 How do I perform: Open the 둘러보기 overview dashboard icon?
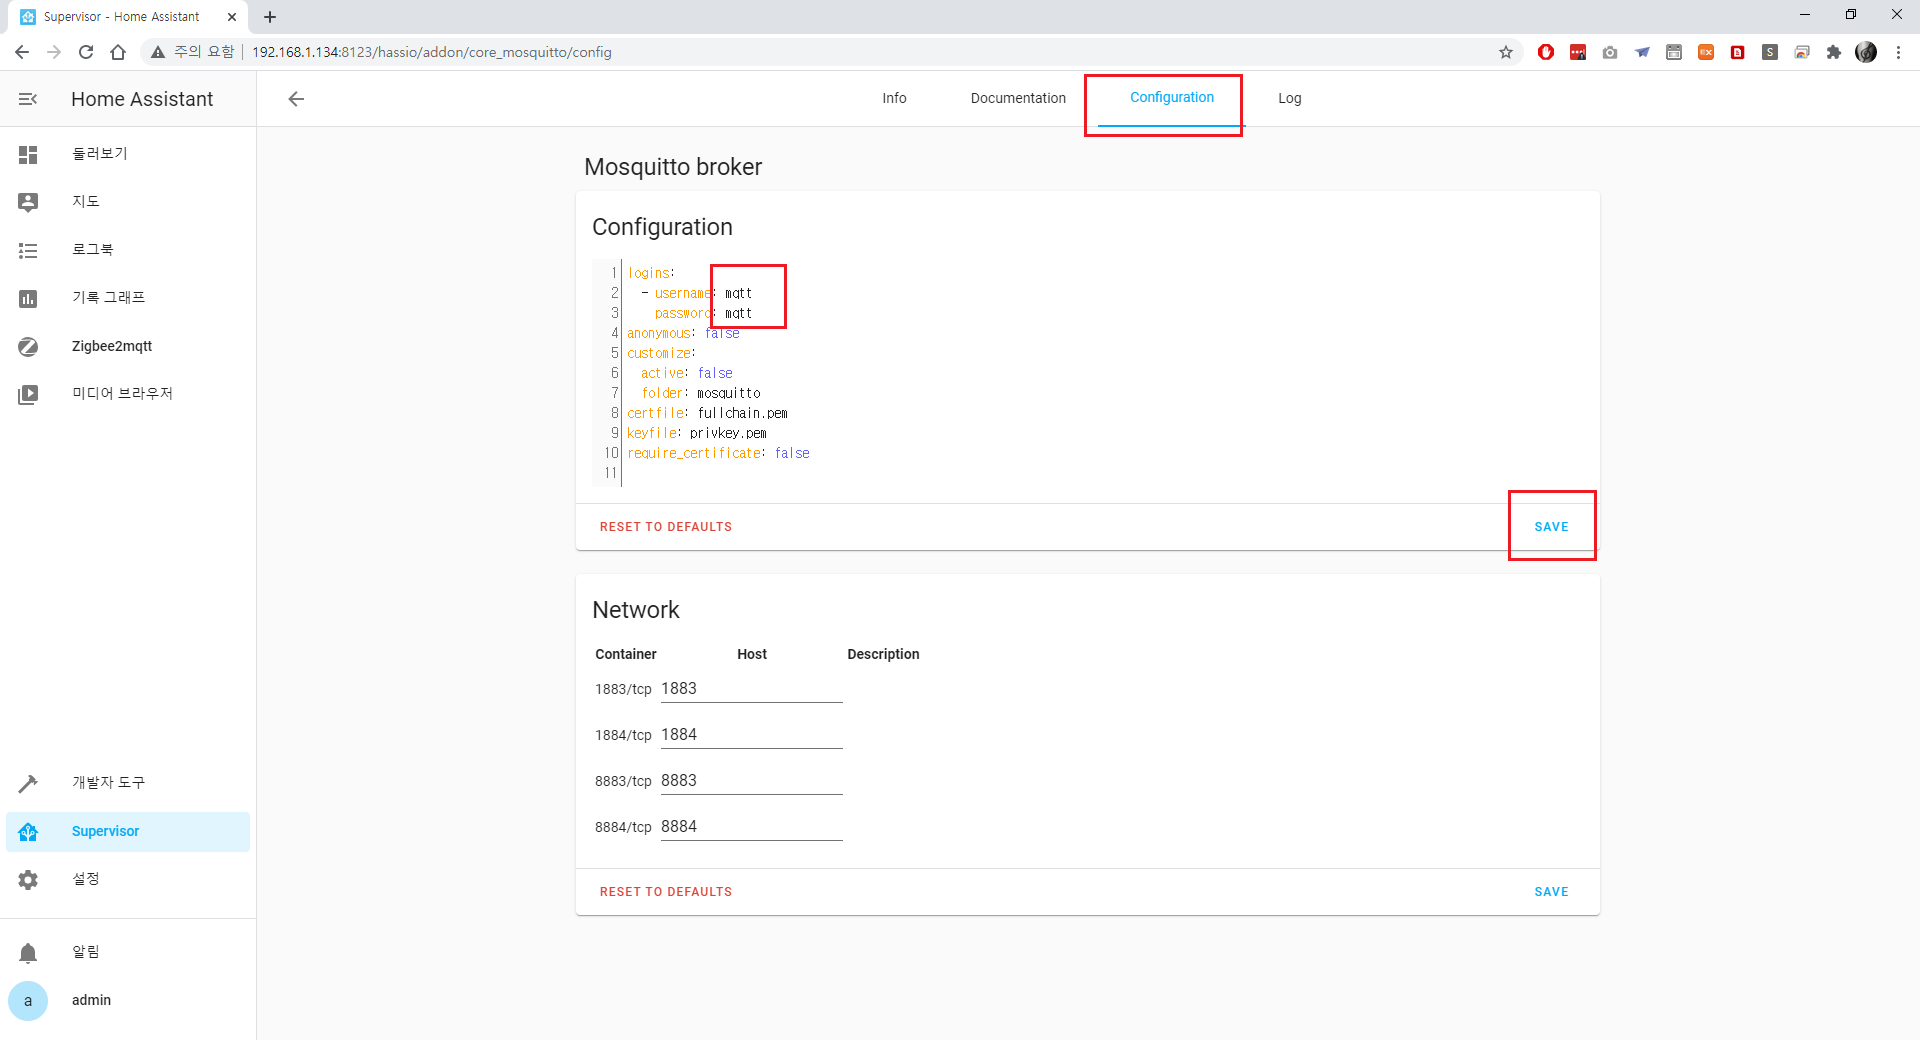(28, 154)
